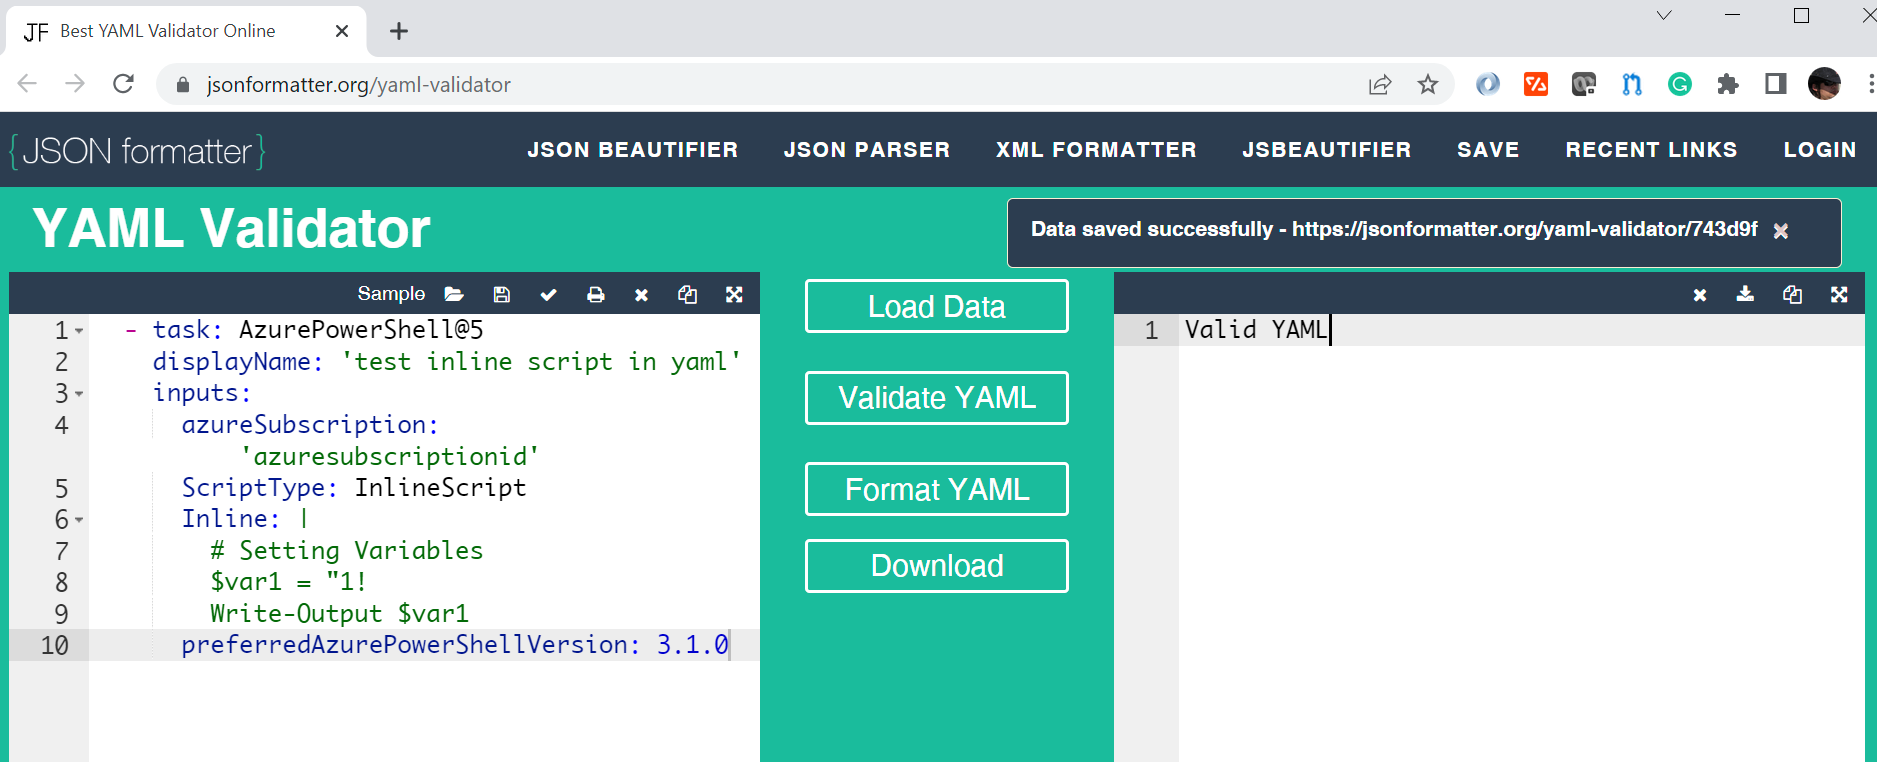Open the Chrome three-dot menu
Screen dimensions: 1877x762
pyautogui.click(x=1870, y=84)
